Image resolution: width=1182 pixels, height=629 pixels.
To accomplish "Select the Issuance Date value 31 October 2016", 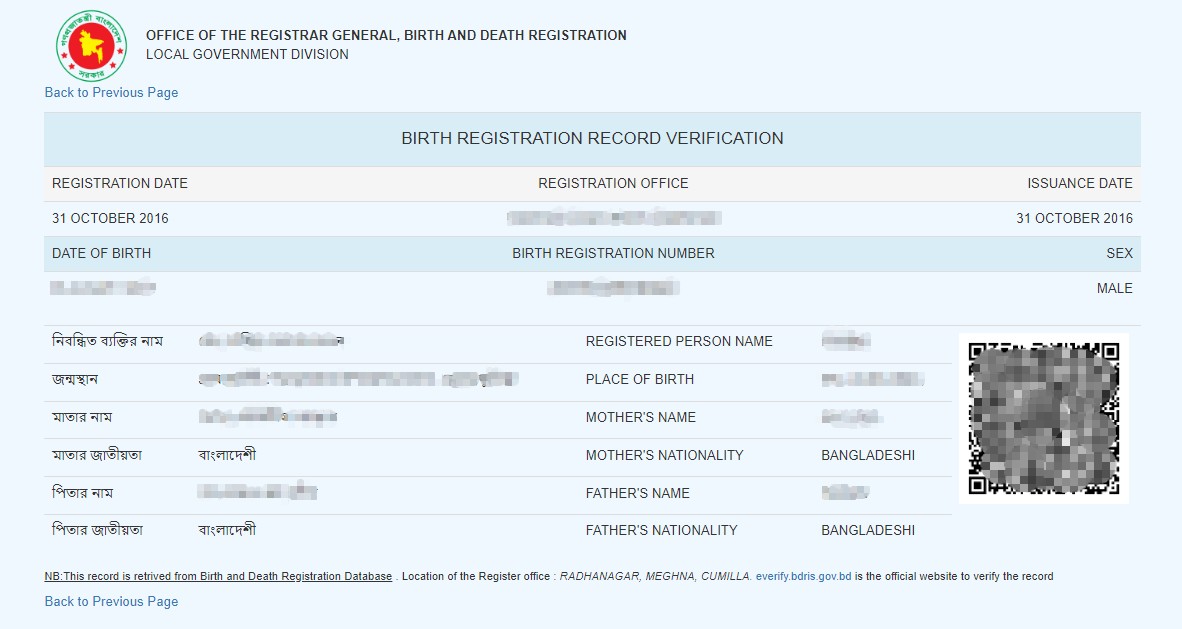I will coord(1074,219).
